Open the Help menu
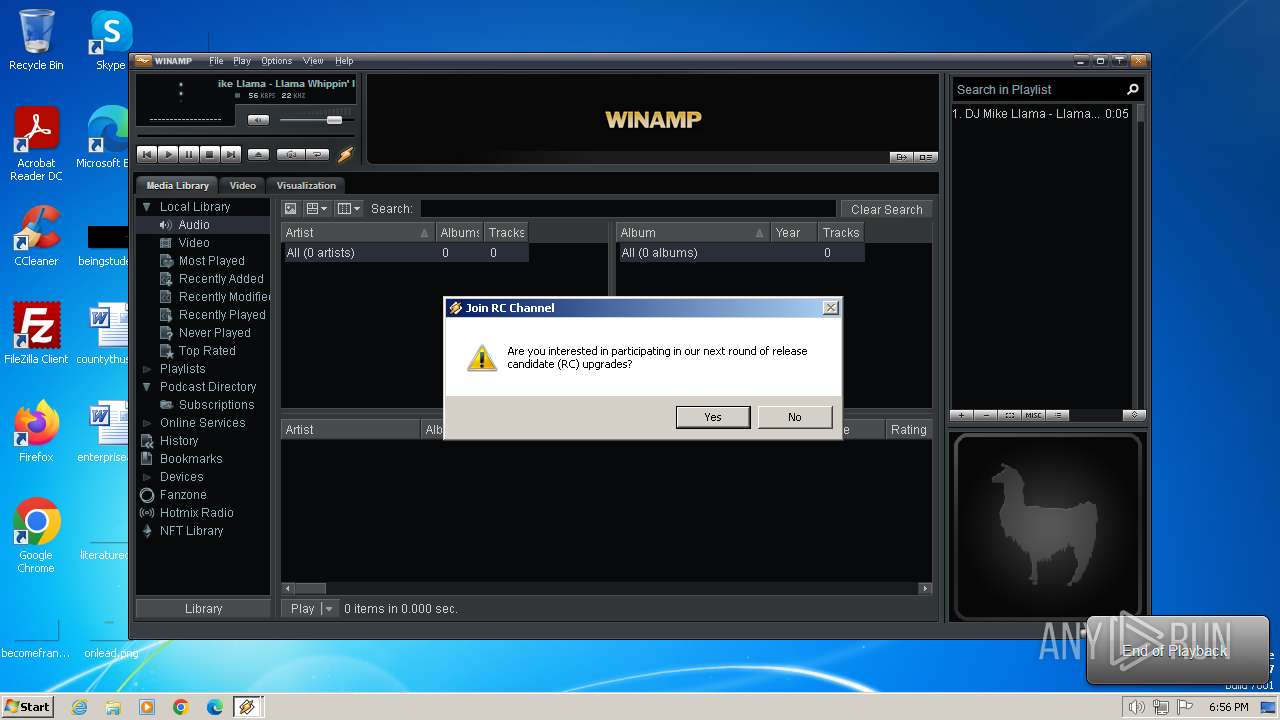Viewport: 1280px width, 720px height. coord(344,61)
